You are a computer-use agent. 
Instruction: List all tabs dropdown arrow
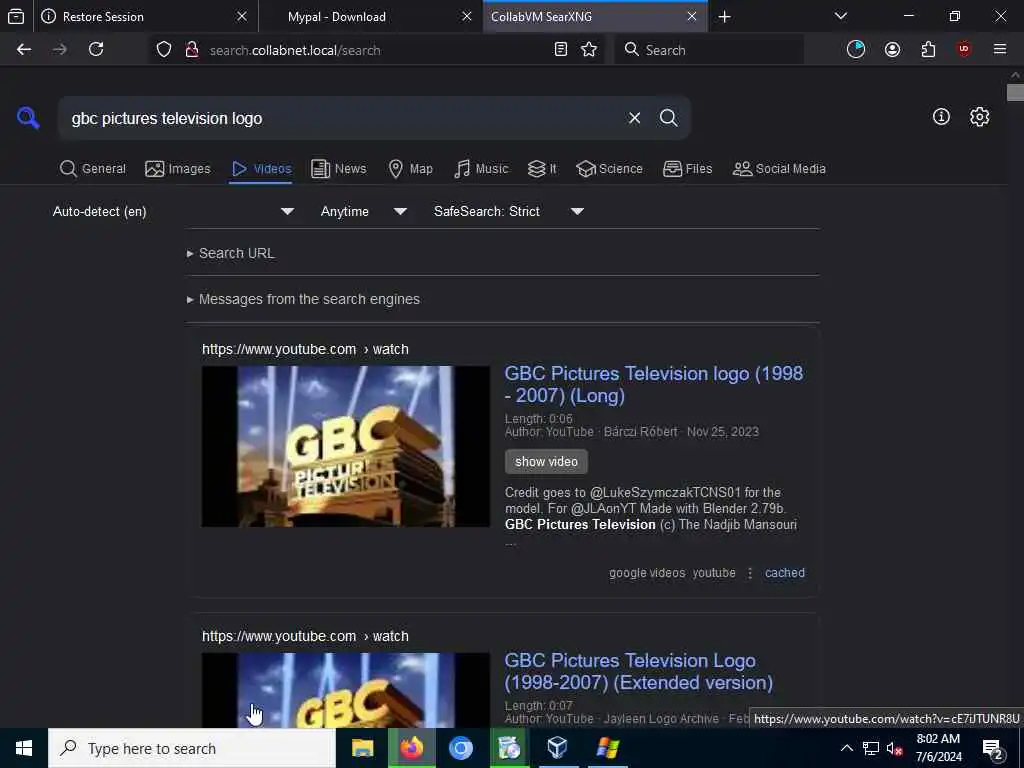(840, 16)
